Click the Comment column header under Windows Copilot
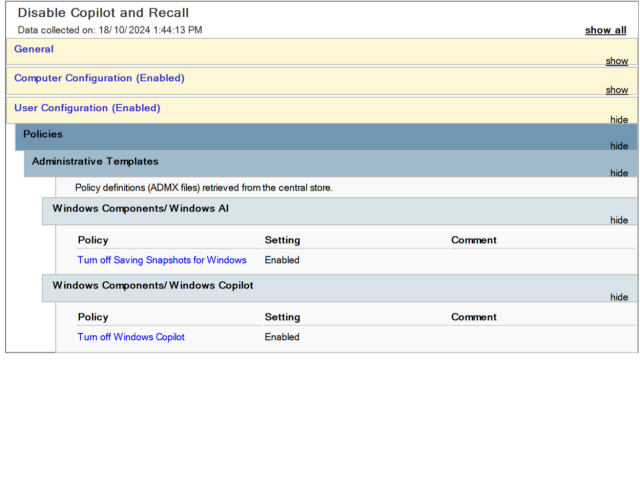Viewport: 640px width, 503px height. [474, 317]
